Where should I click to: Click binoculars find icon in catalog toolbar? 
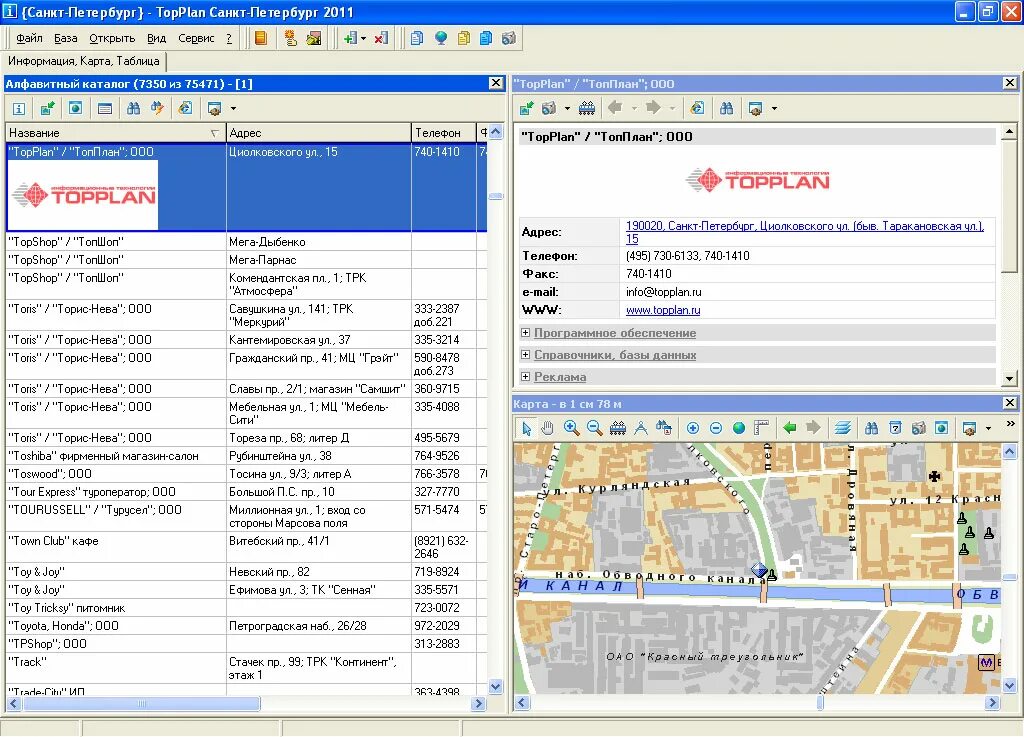pos(133,108)
